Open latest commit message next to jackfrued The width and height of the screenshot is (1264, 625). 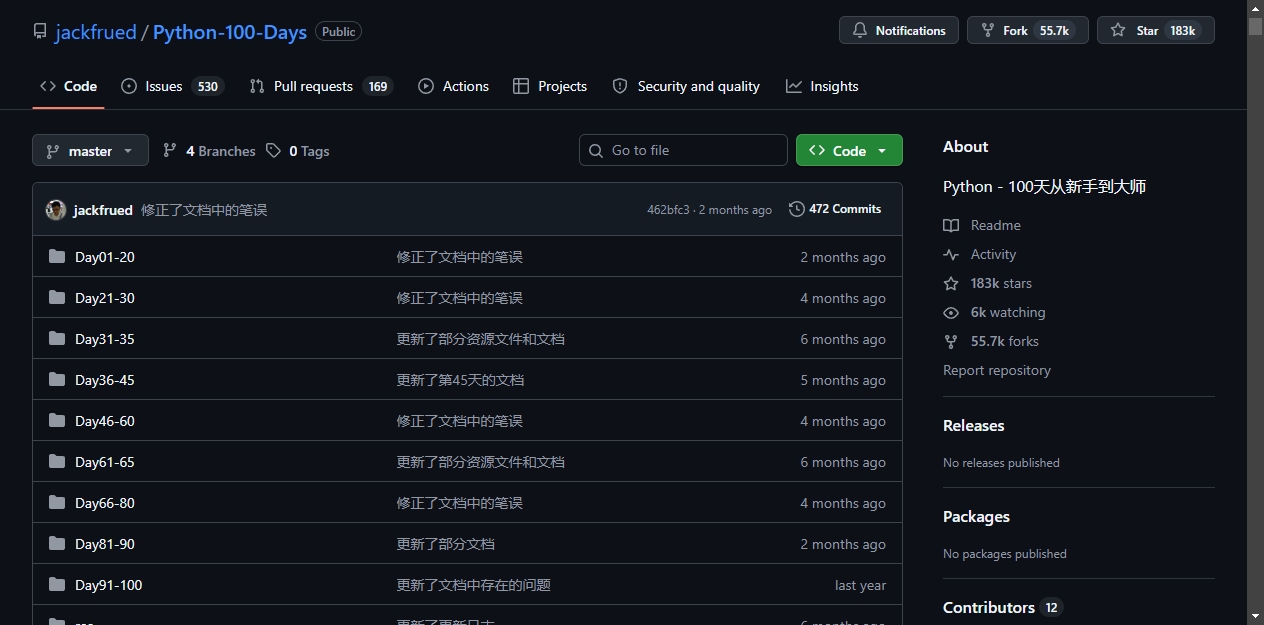204,210
